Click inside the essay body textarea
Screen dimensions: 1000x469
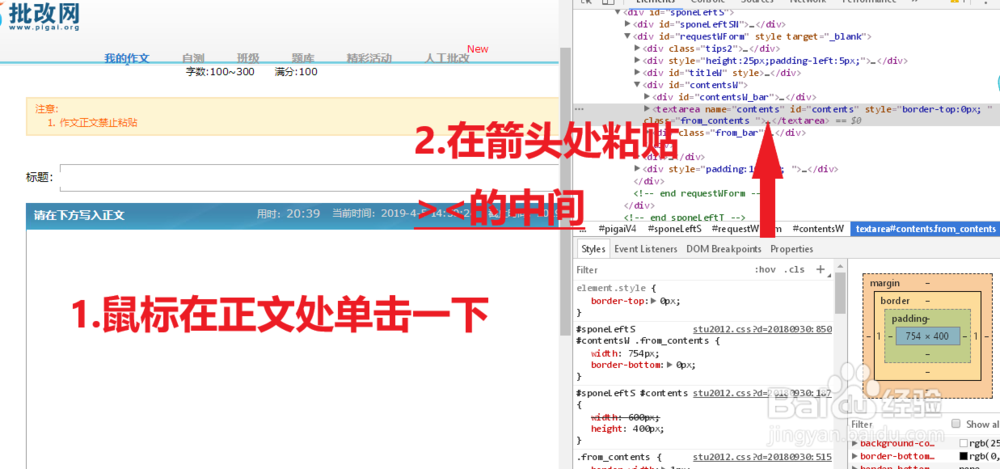click(292, 348)
